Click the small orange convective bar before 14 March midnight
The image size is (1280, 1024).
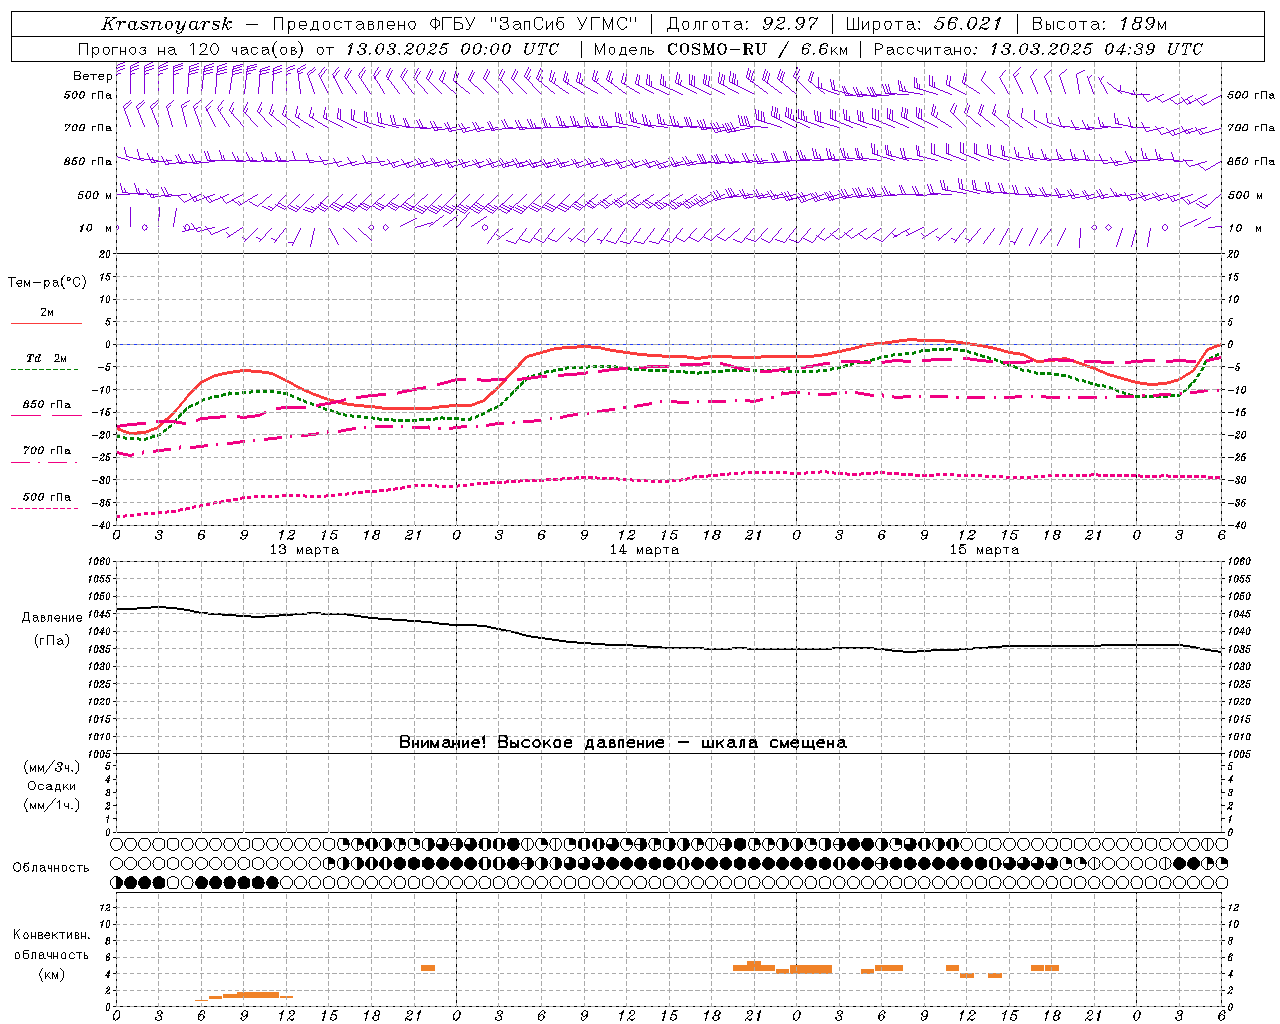point(428,968)
